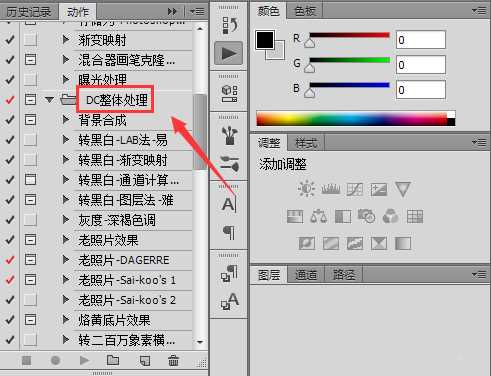
Task: Expand the 曝光处理 action
Action: pyautogui.click(x=66, y=80)
